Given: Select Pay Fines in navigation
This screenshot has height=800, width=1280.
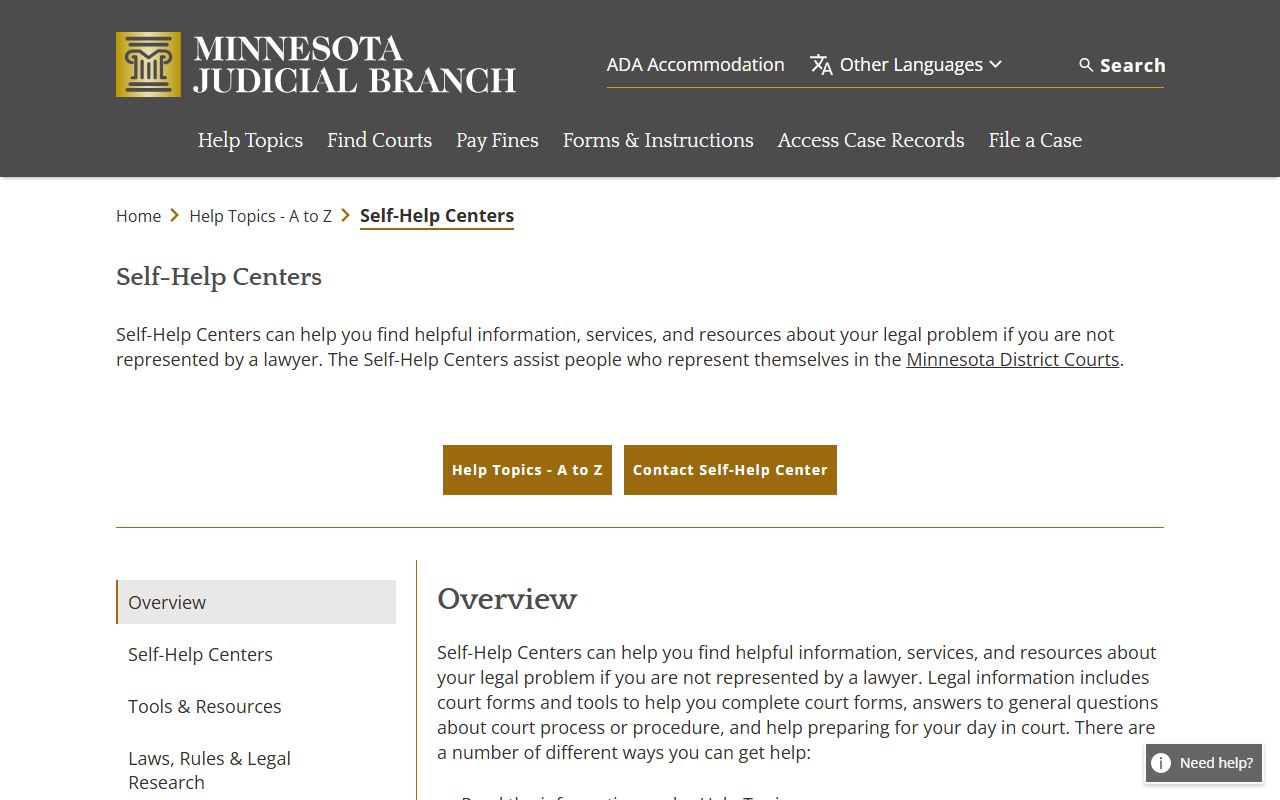Looking at the screenshot, I should [x=497, y=140].
